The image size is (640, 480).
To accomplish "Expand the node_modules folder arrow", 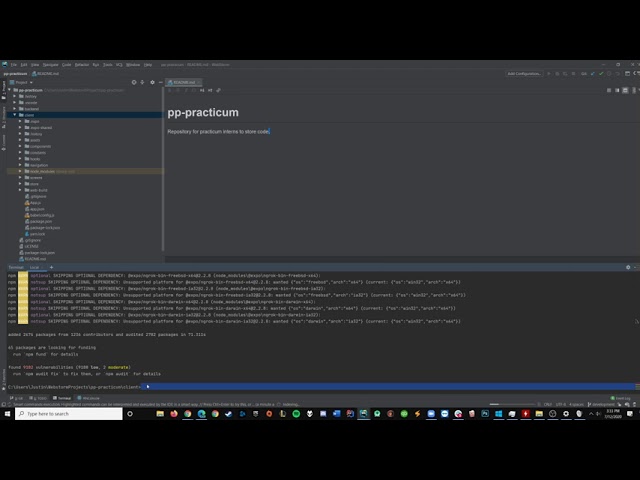I will (x=20, y=171).
